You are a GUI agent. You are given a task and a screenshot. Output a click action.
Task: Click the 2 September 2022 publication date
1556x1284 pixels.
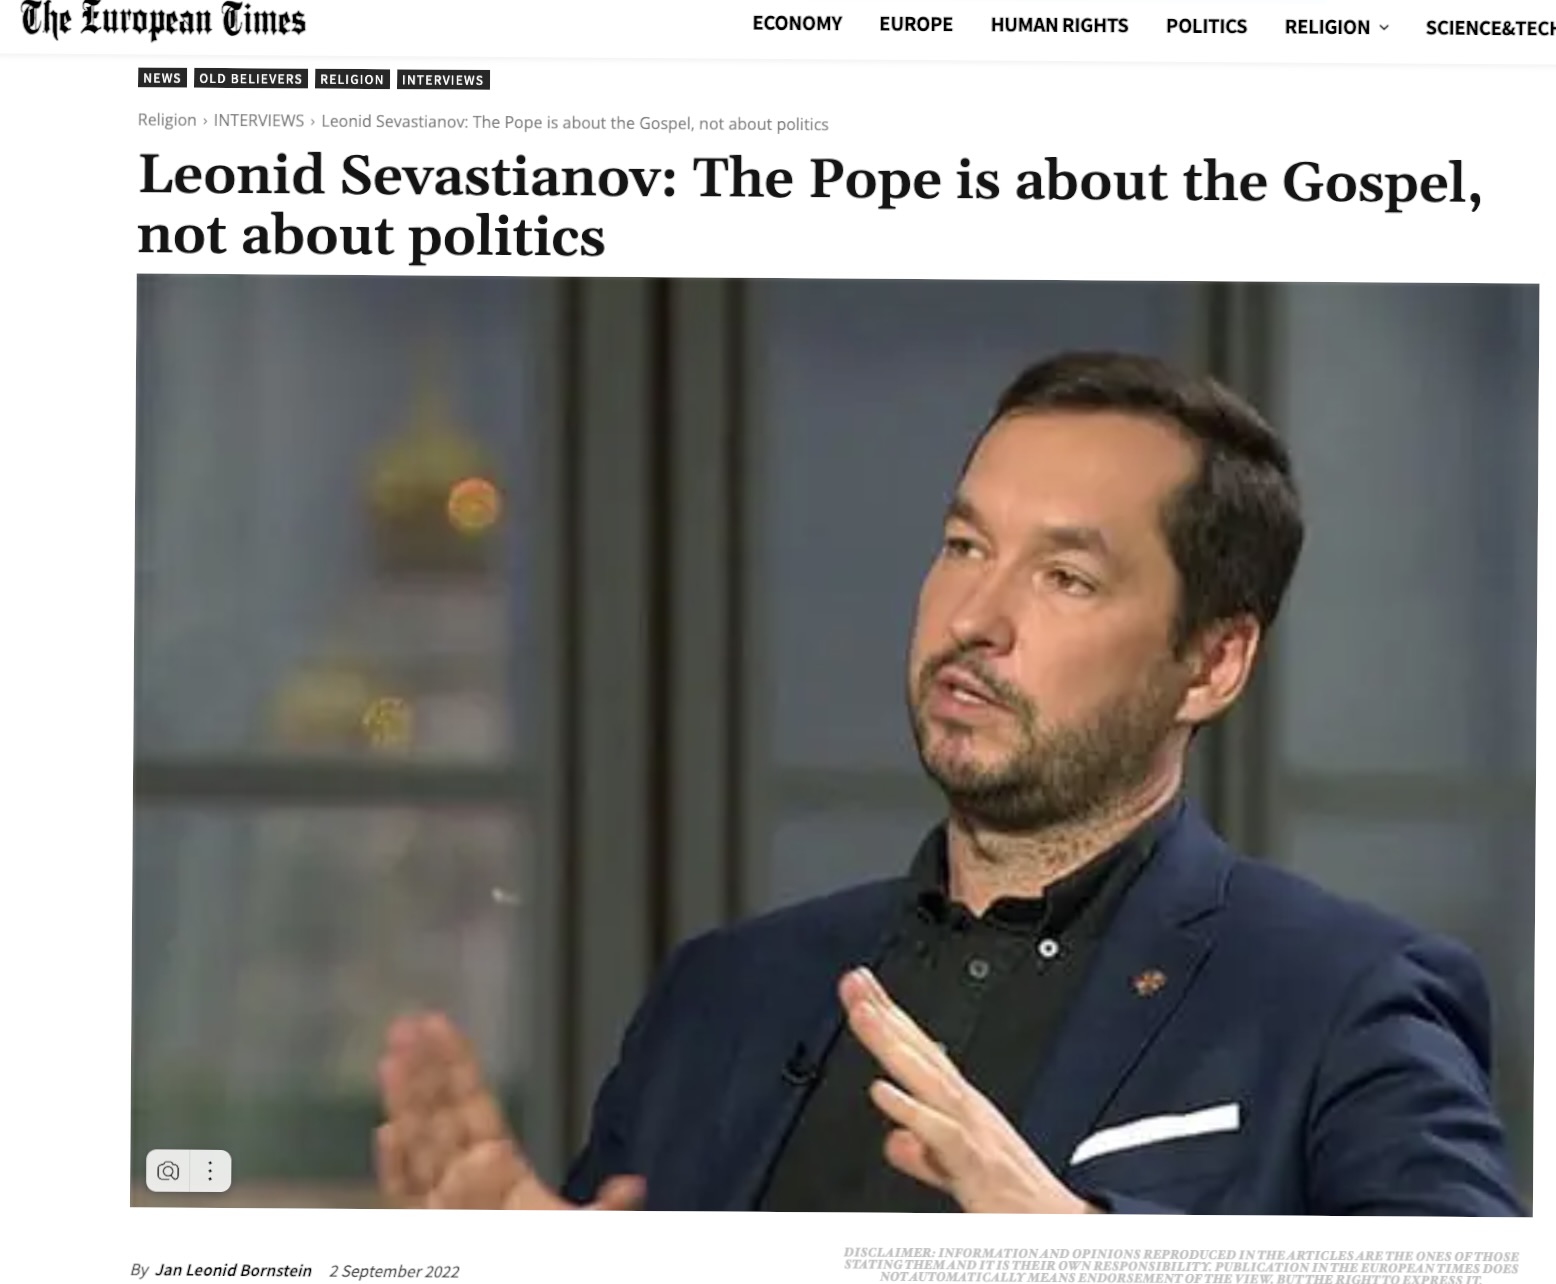click(x=394, y=1271)
